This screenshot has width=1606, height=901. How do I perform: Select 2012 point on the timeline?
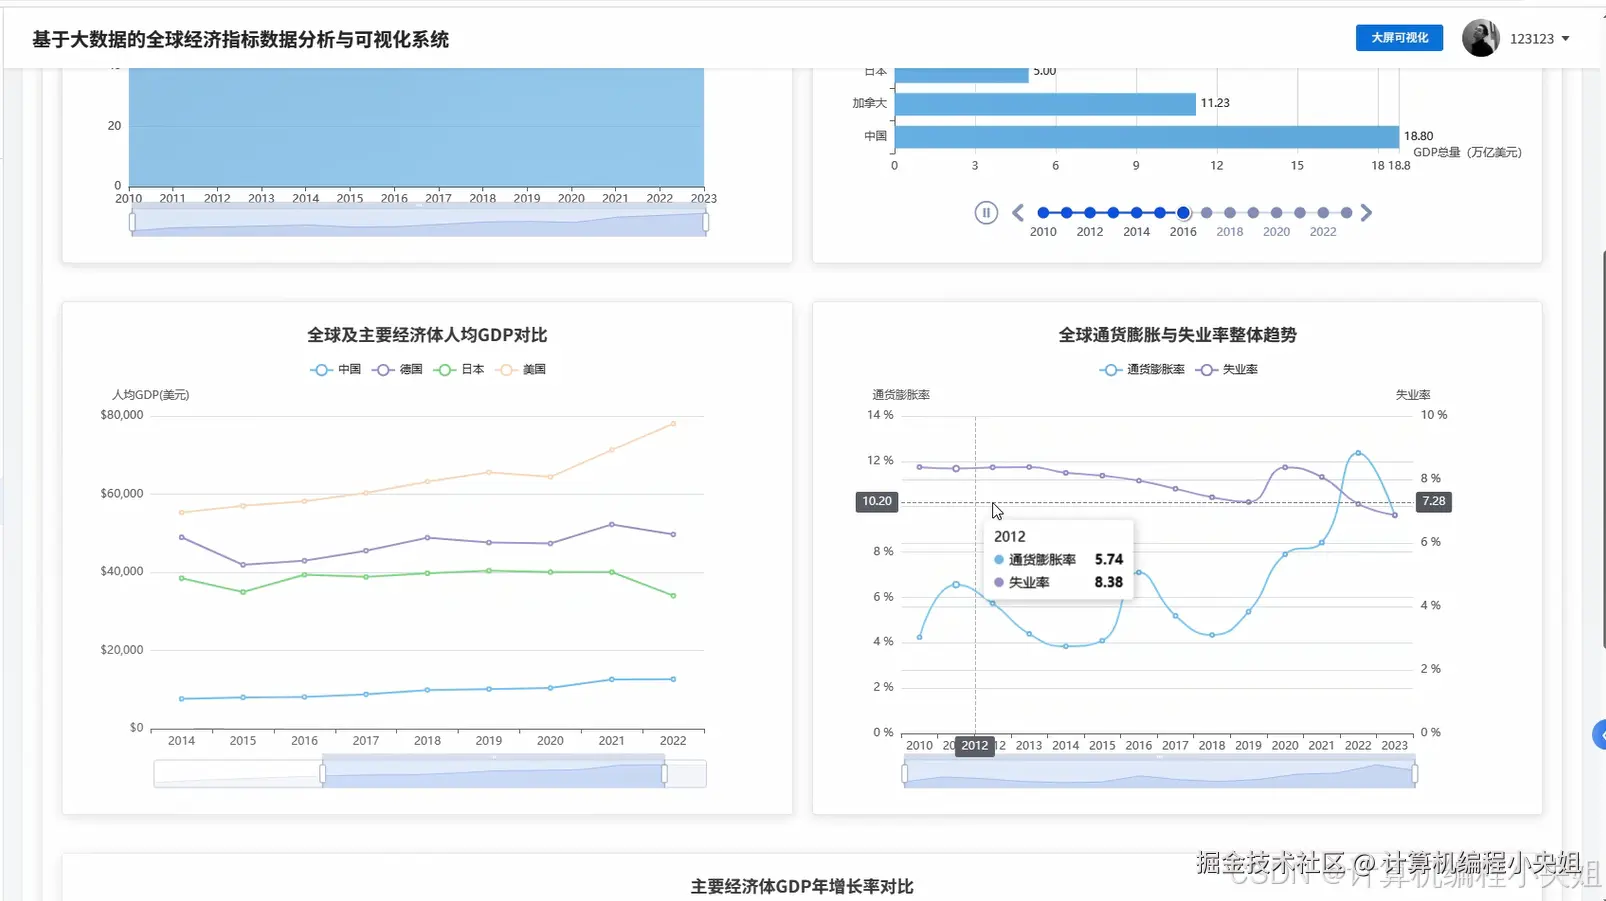pyautogui.click(x=1090, y=213)
